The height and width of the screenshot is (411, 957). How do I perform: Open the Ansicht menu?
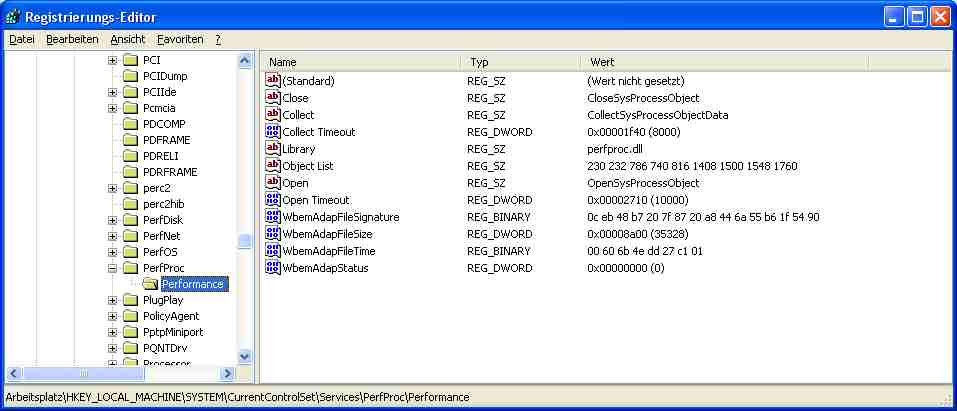128,39
